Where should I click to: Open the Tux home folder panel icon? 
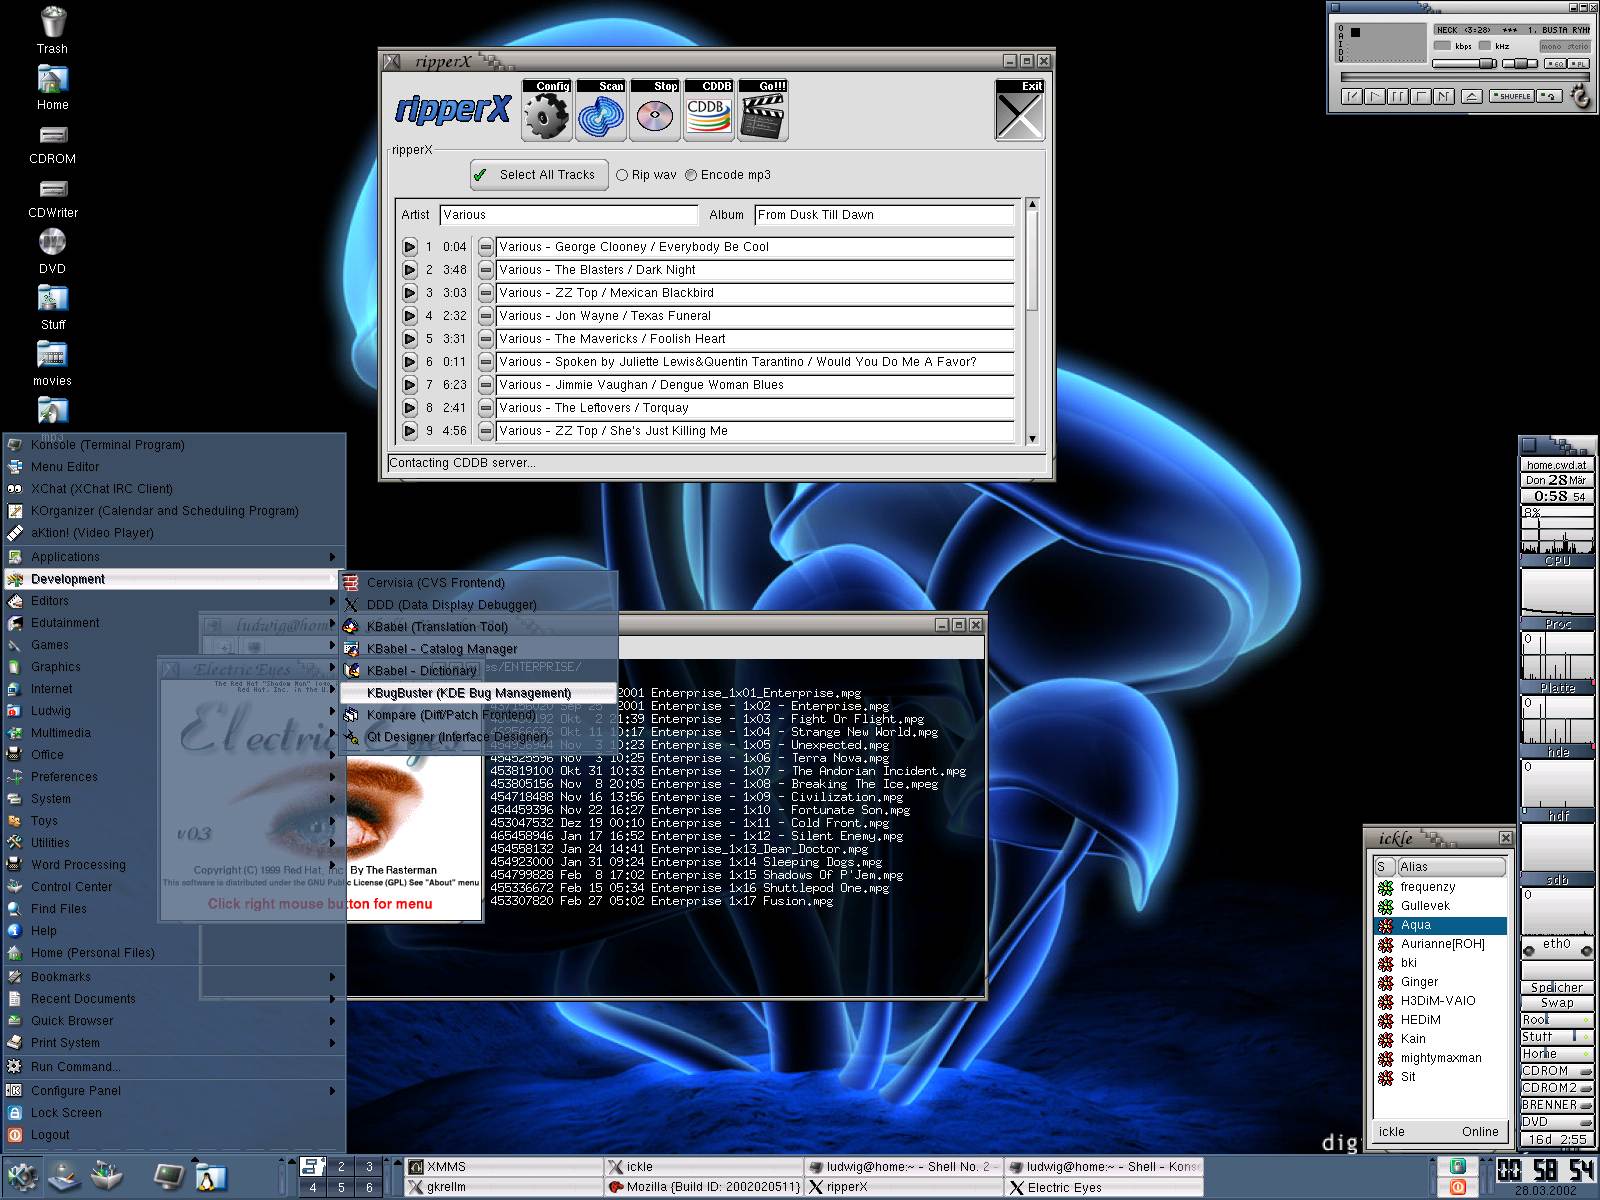[x=209, y=1177]
